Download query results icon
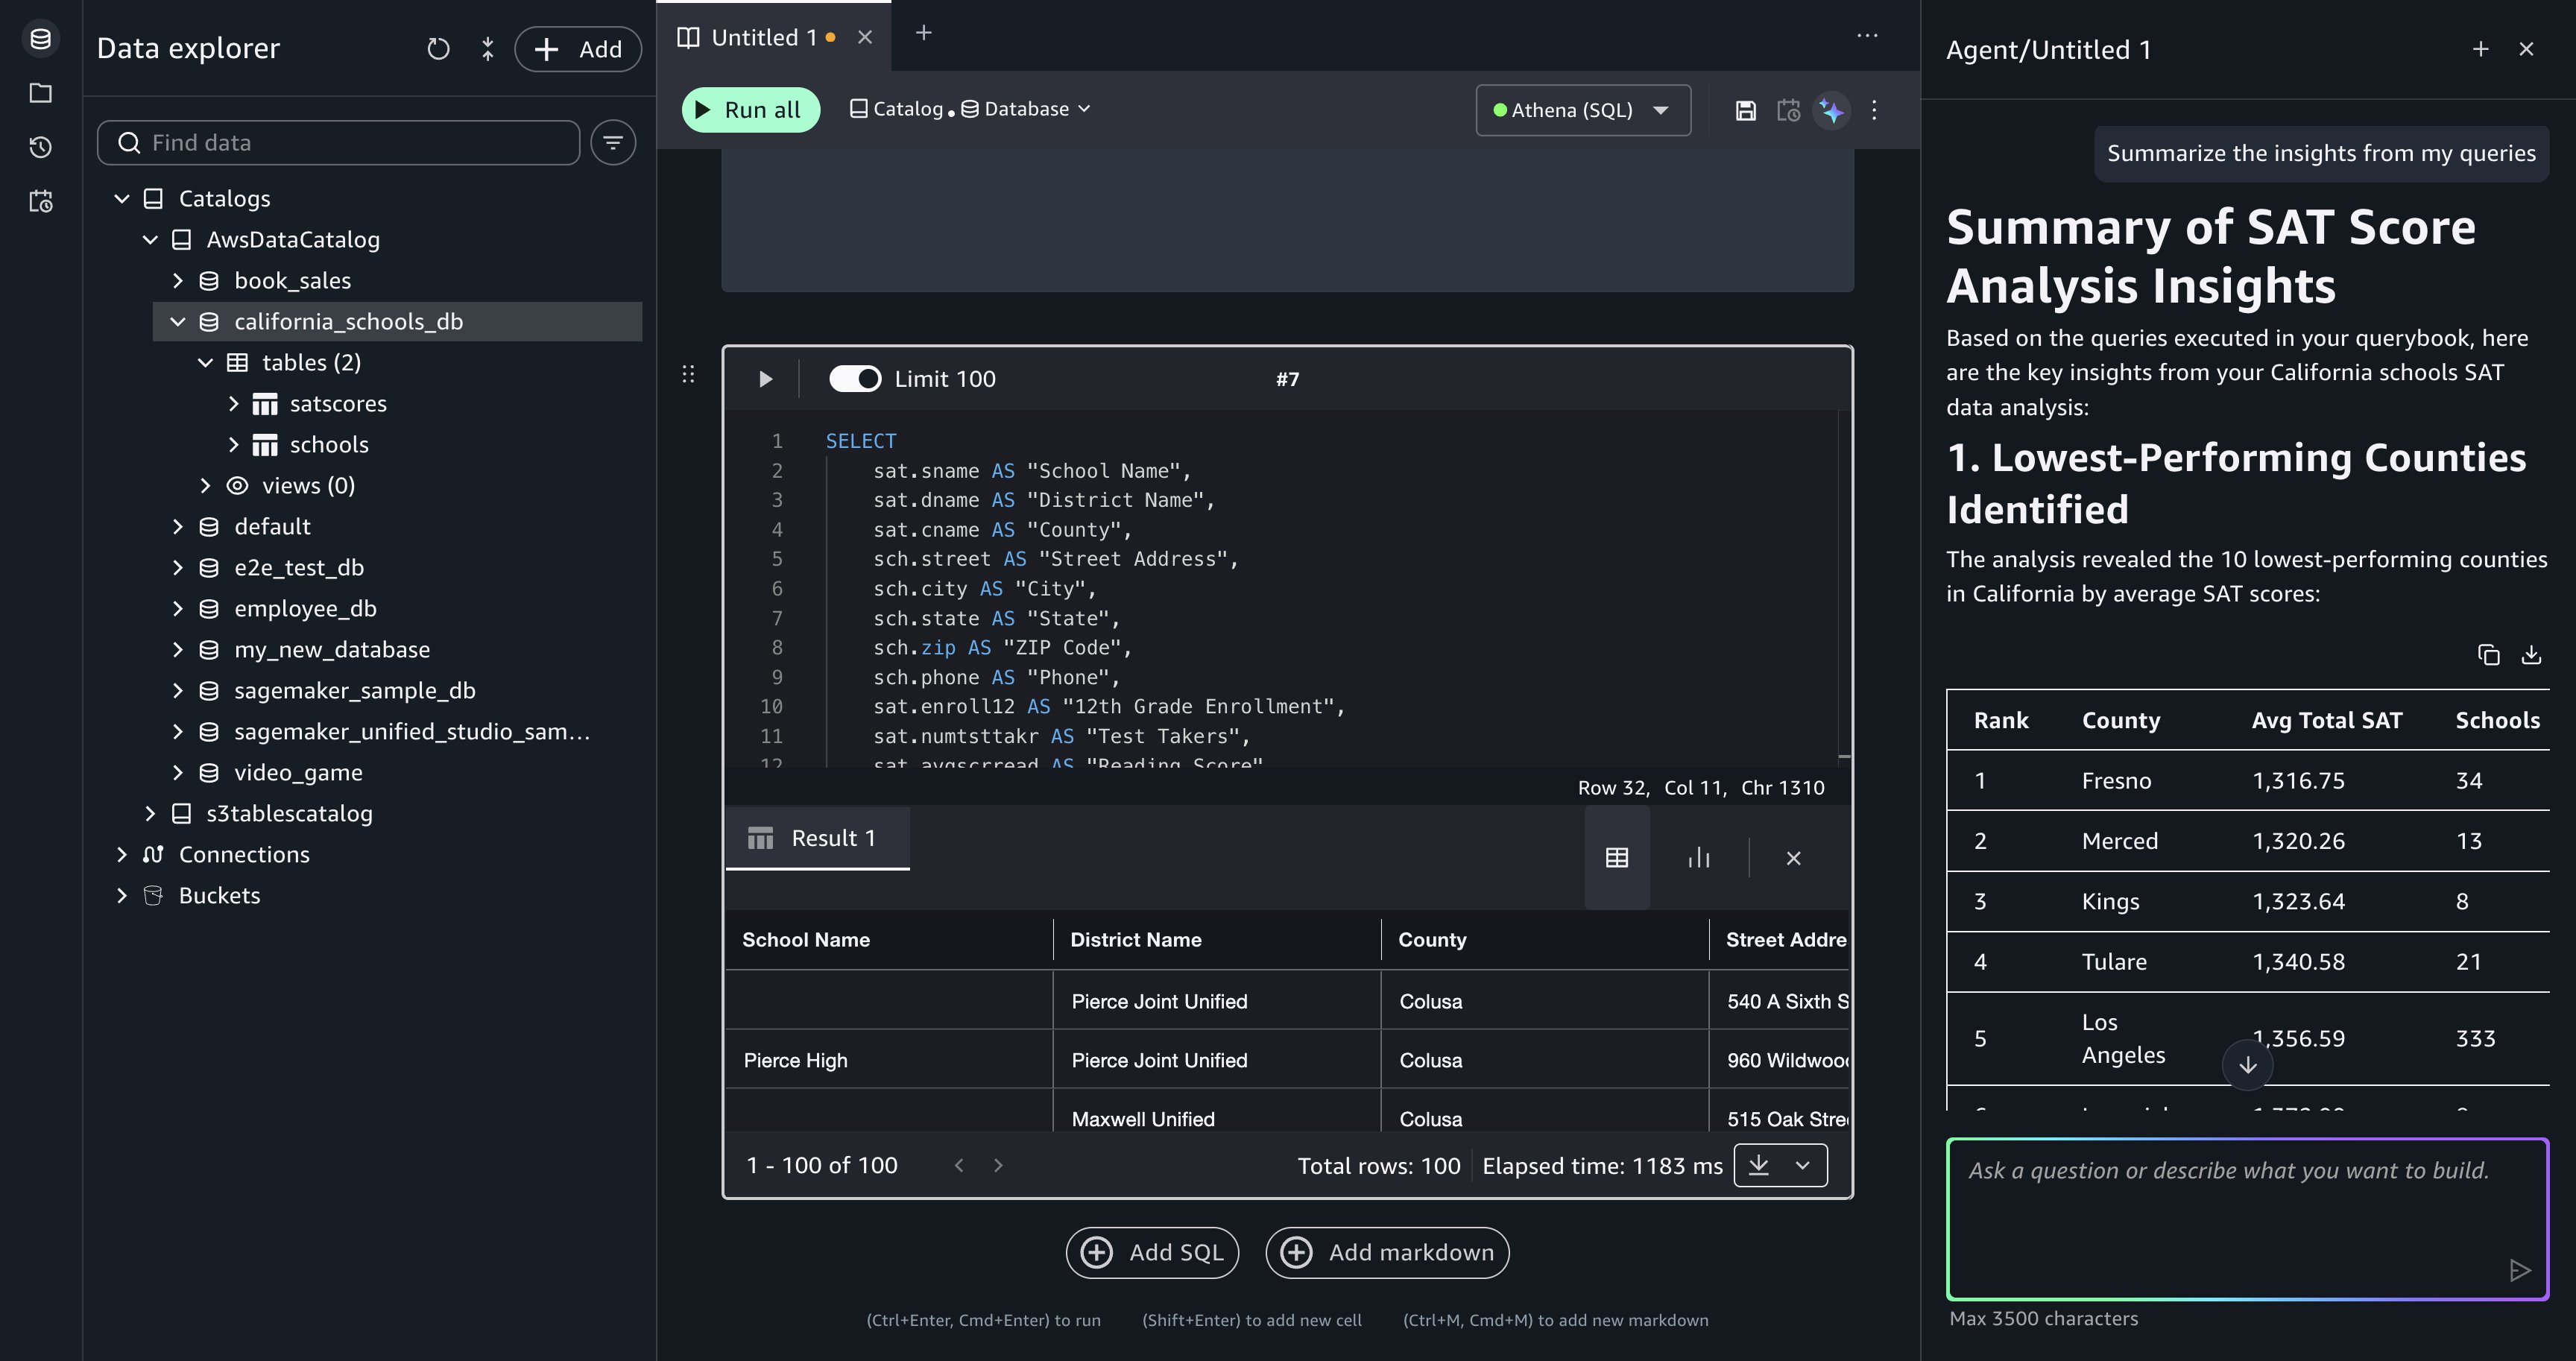Image resolution: width=2576 pixels, height=1361 pixels. pyautogui.click(x=1759, y=1165)
